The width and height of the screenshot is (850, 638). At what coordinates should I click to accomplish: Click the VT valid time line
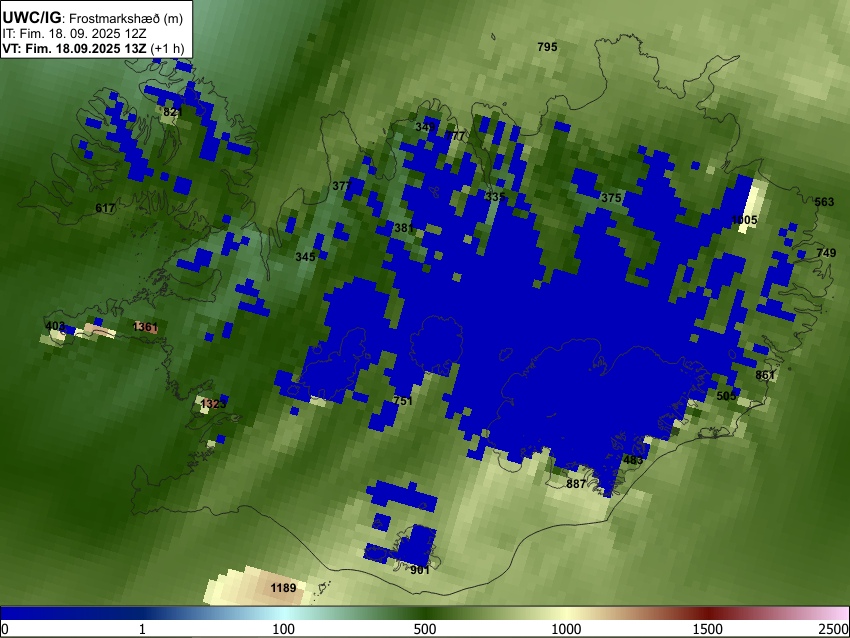pyautogui.click(x=93, y=48)
